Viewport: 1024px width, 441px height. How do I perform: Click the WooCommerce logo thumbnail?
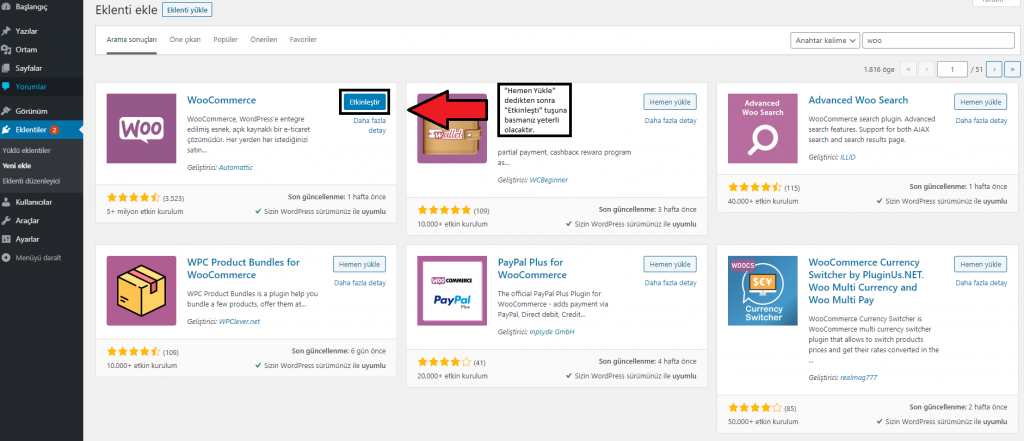(x=141, y=128)
